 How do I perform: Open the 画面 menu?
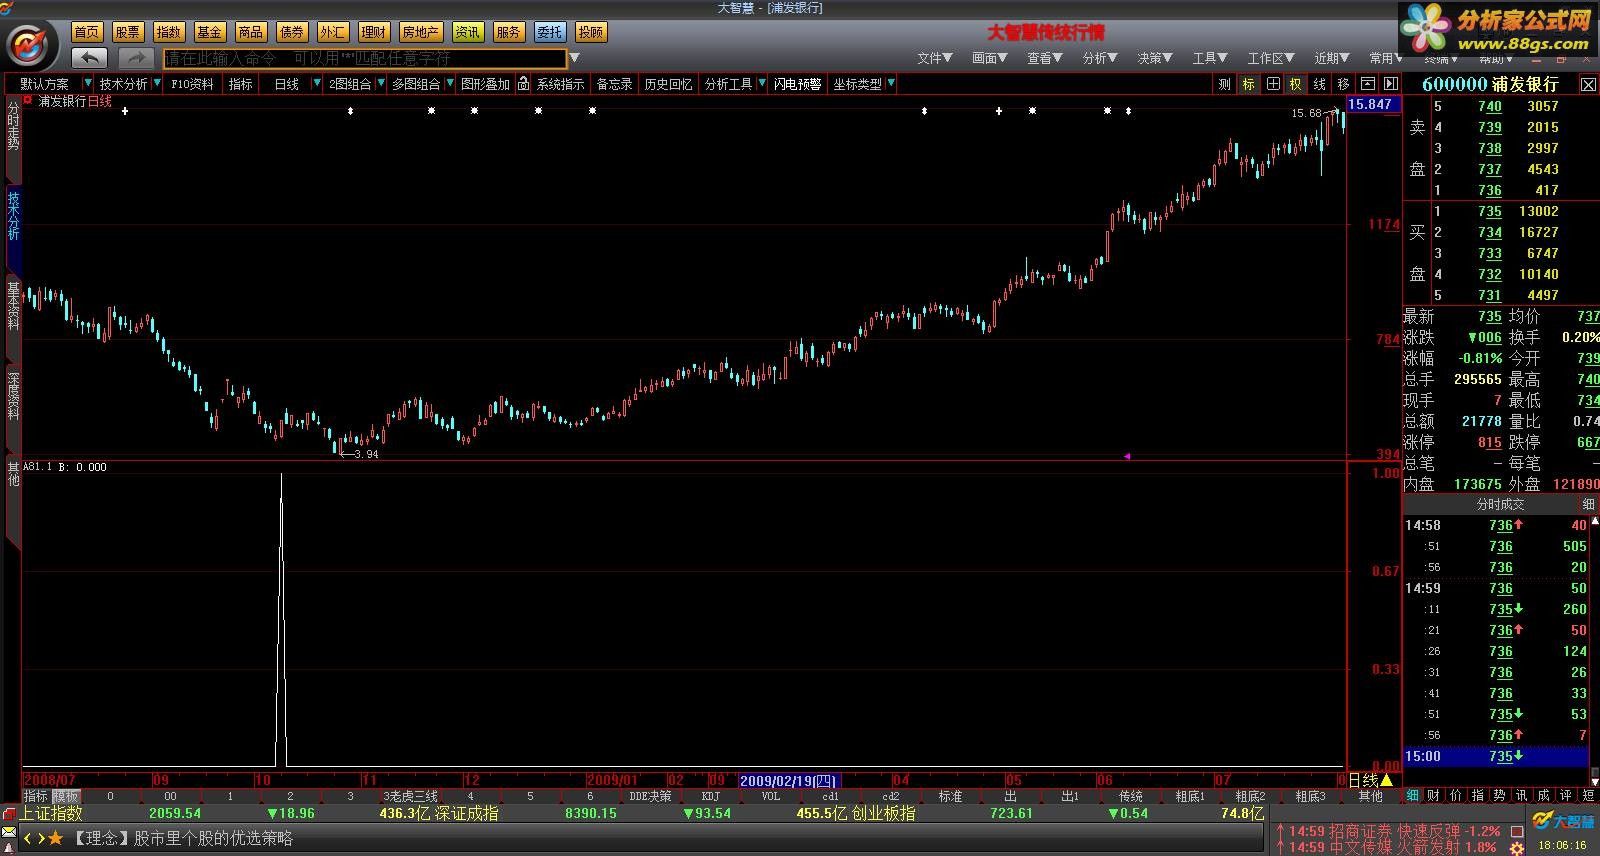(990, 58)
